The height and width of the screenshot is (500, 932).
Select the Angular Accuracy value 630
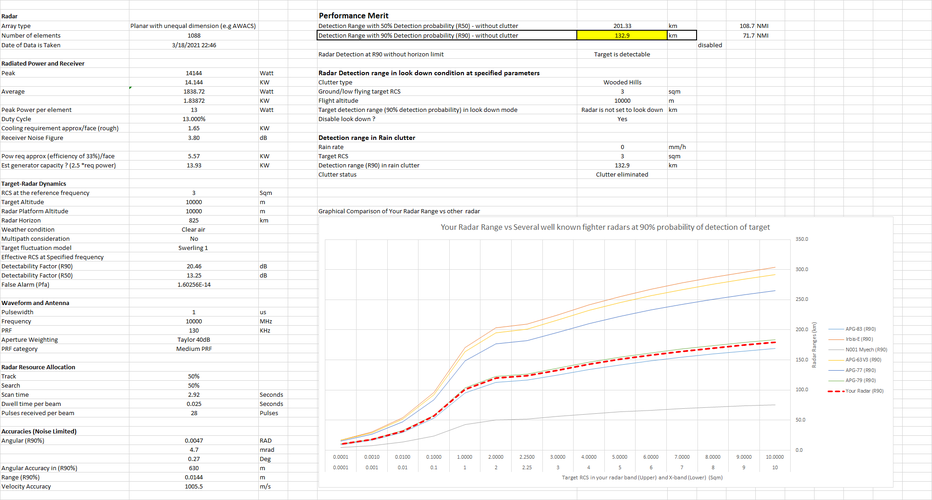pyautogui.click(x=194, y=468)
